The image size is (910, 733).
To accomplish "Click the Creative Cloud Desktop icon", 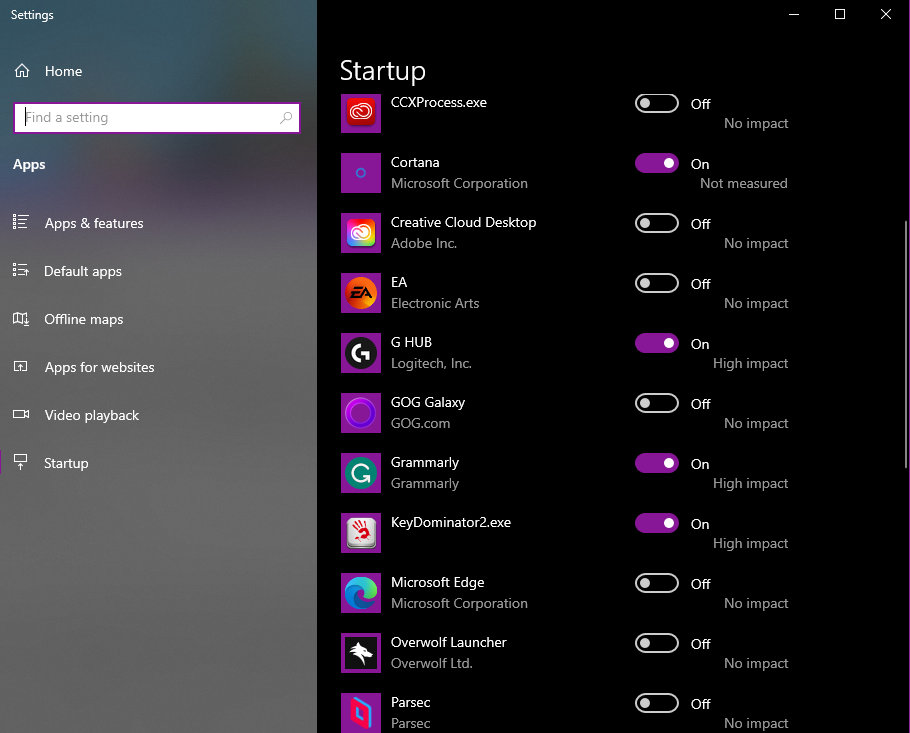I will coord(361,233).
